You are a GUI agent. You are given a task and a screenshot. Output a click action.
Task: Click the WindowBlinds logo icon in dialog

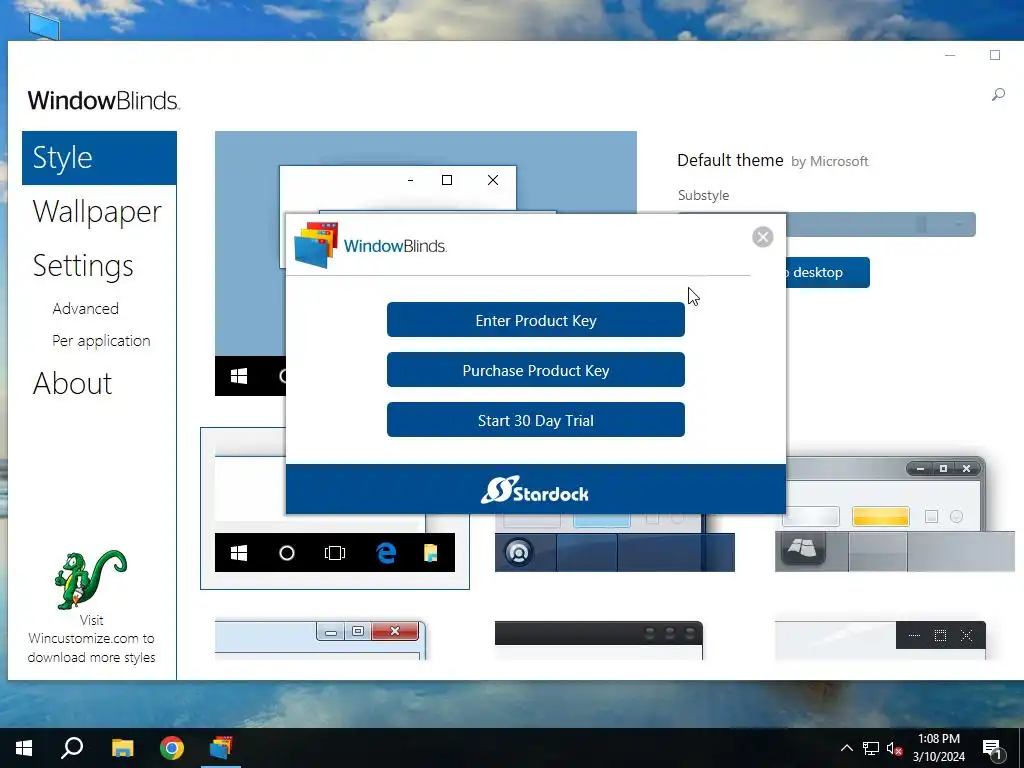click(316, 245)
